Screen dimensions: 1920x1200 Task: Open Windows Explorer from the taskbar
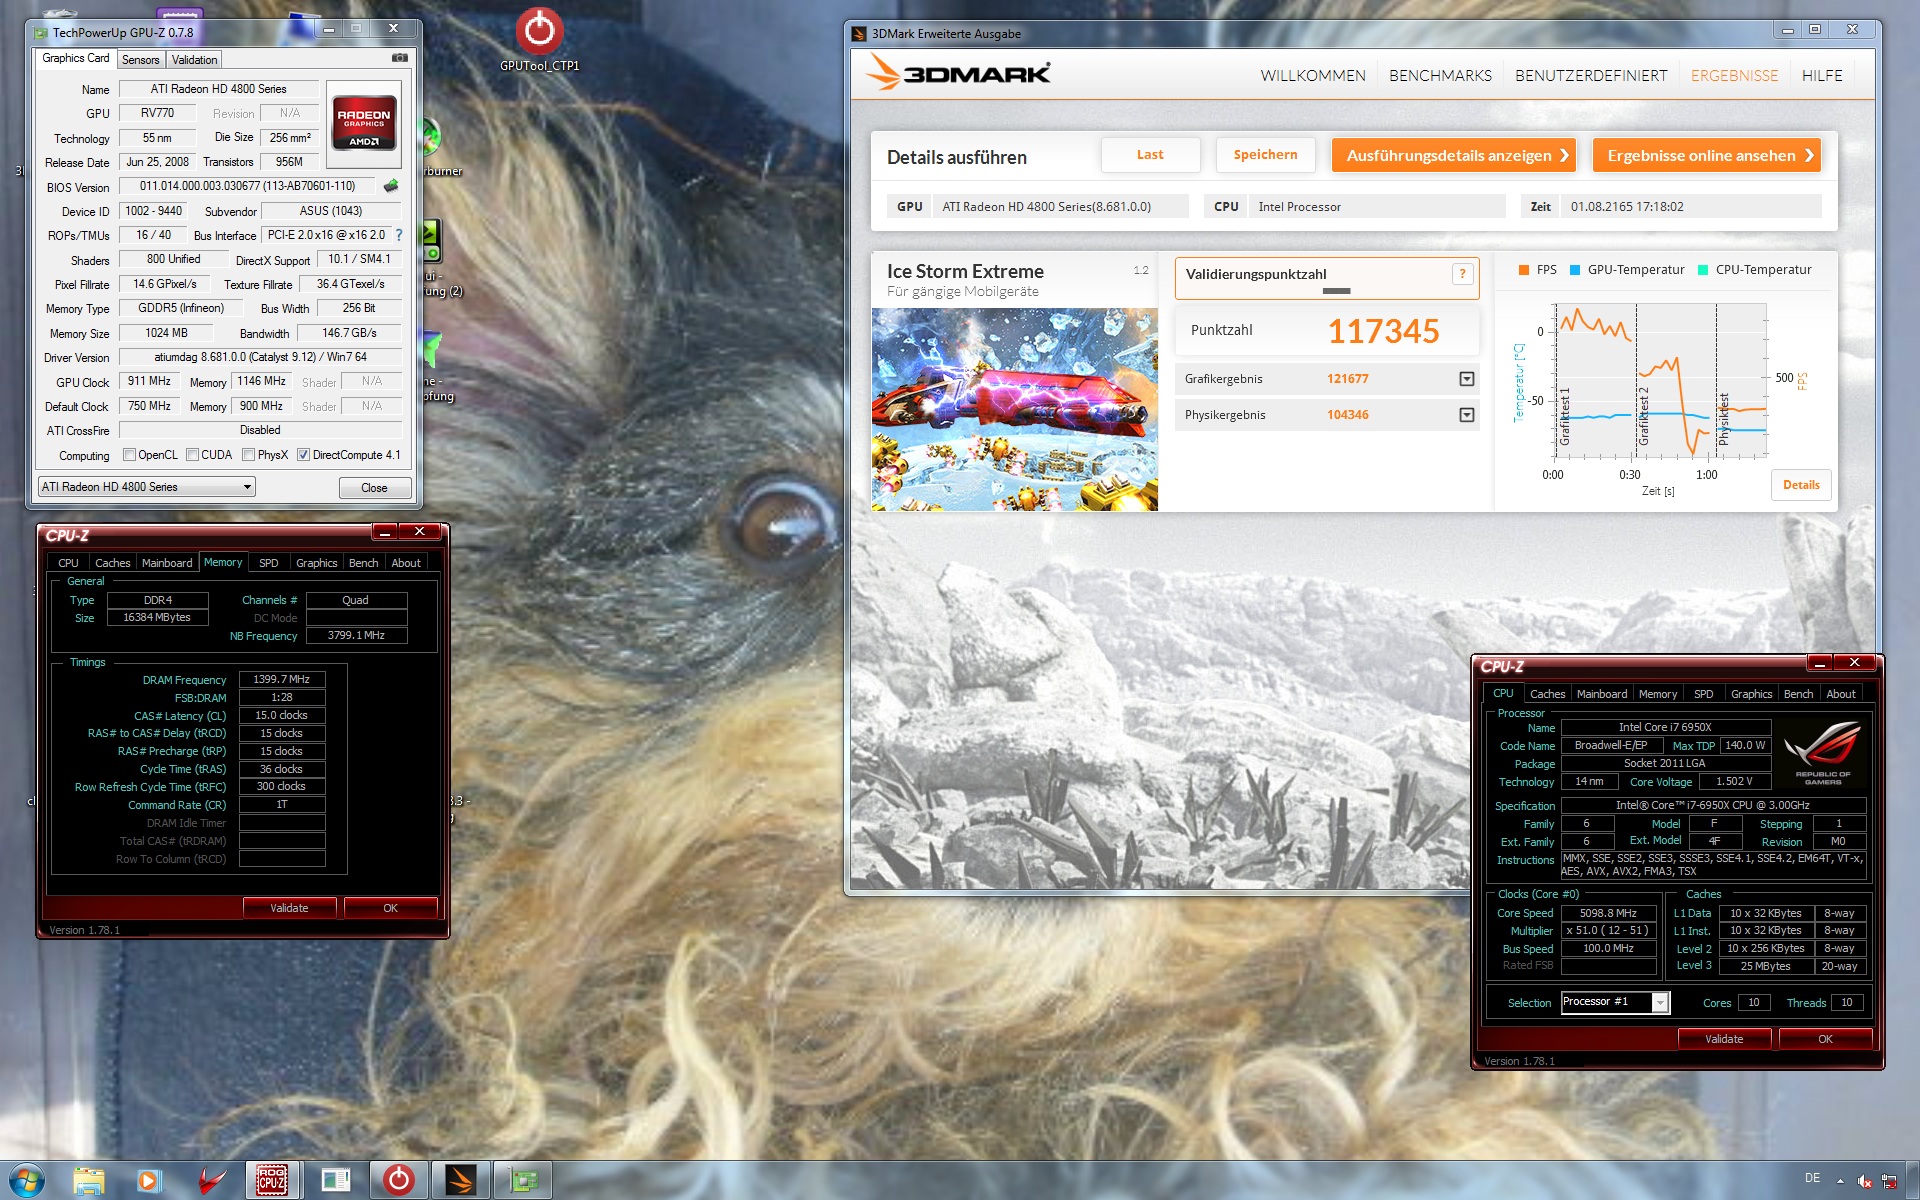(x=88, y=1181)
